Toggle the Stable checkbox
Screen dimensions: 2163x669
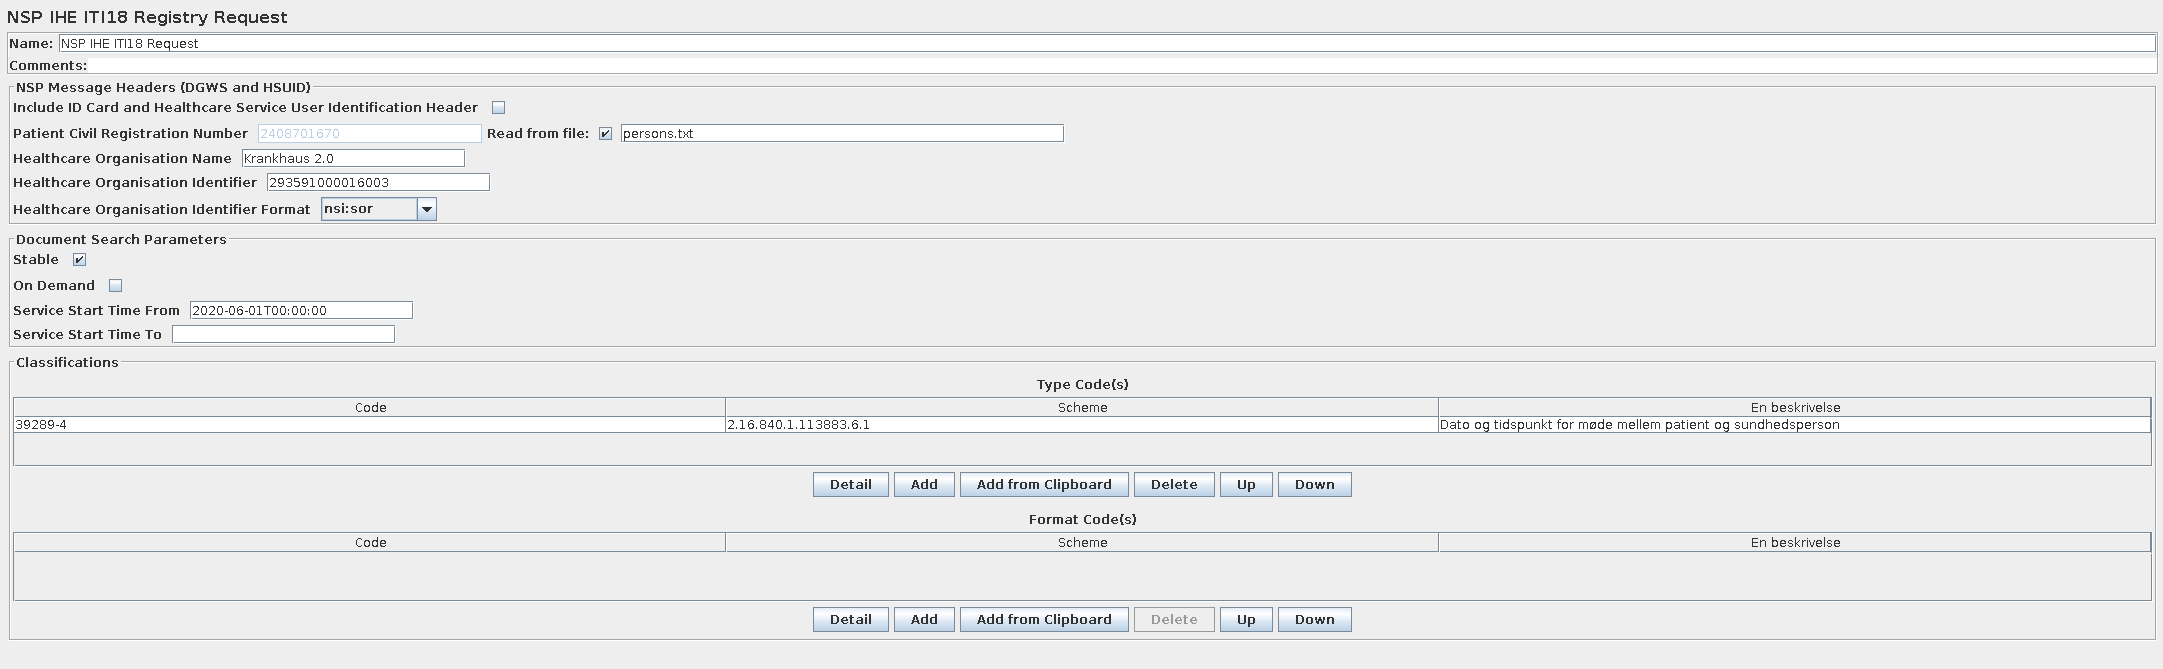80,260
